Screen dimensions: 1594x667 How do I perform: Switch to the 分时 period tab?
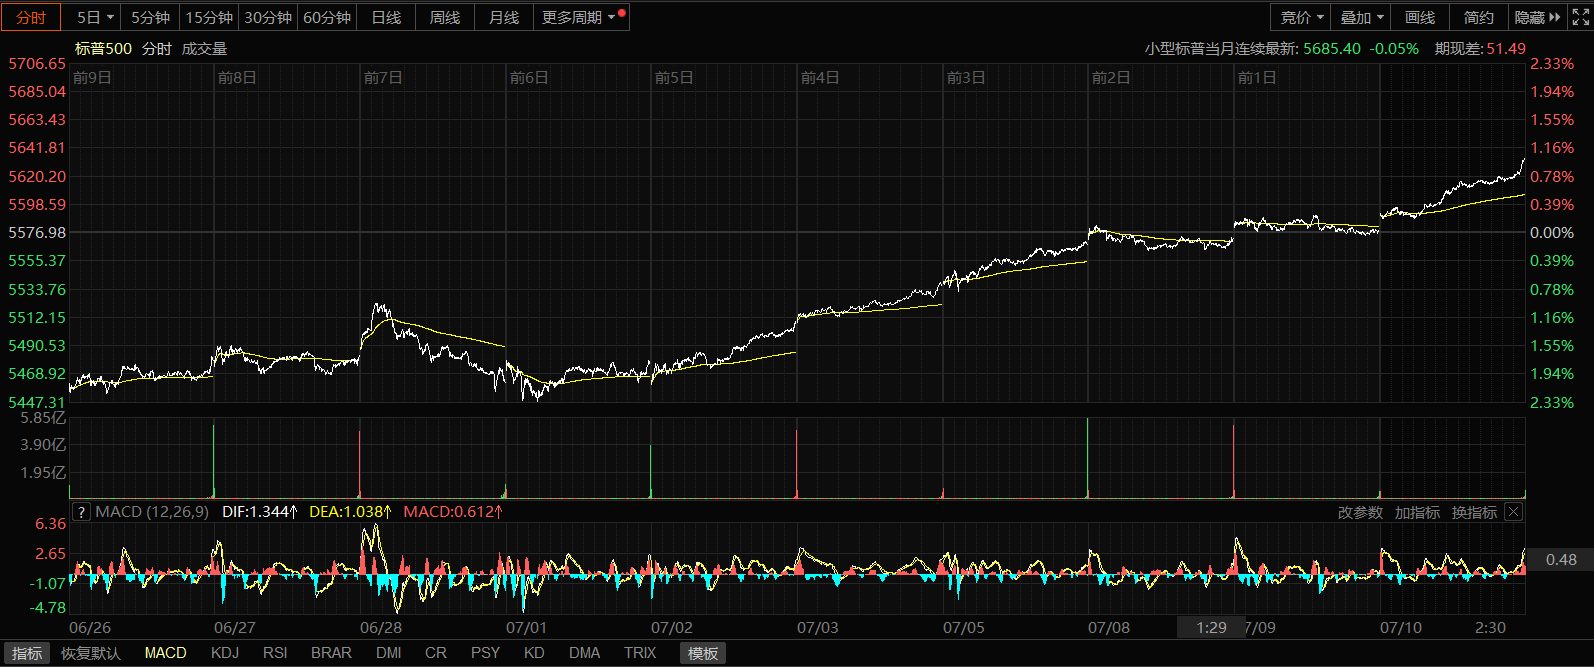[31, 17]
